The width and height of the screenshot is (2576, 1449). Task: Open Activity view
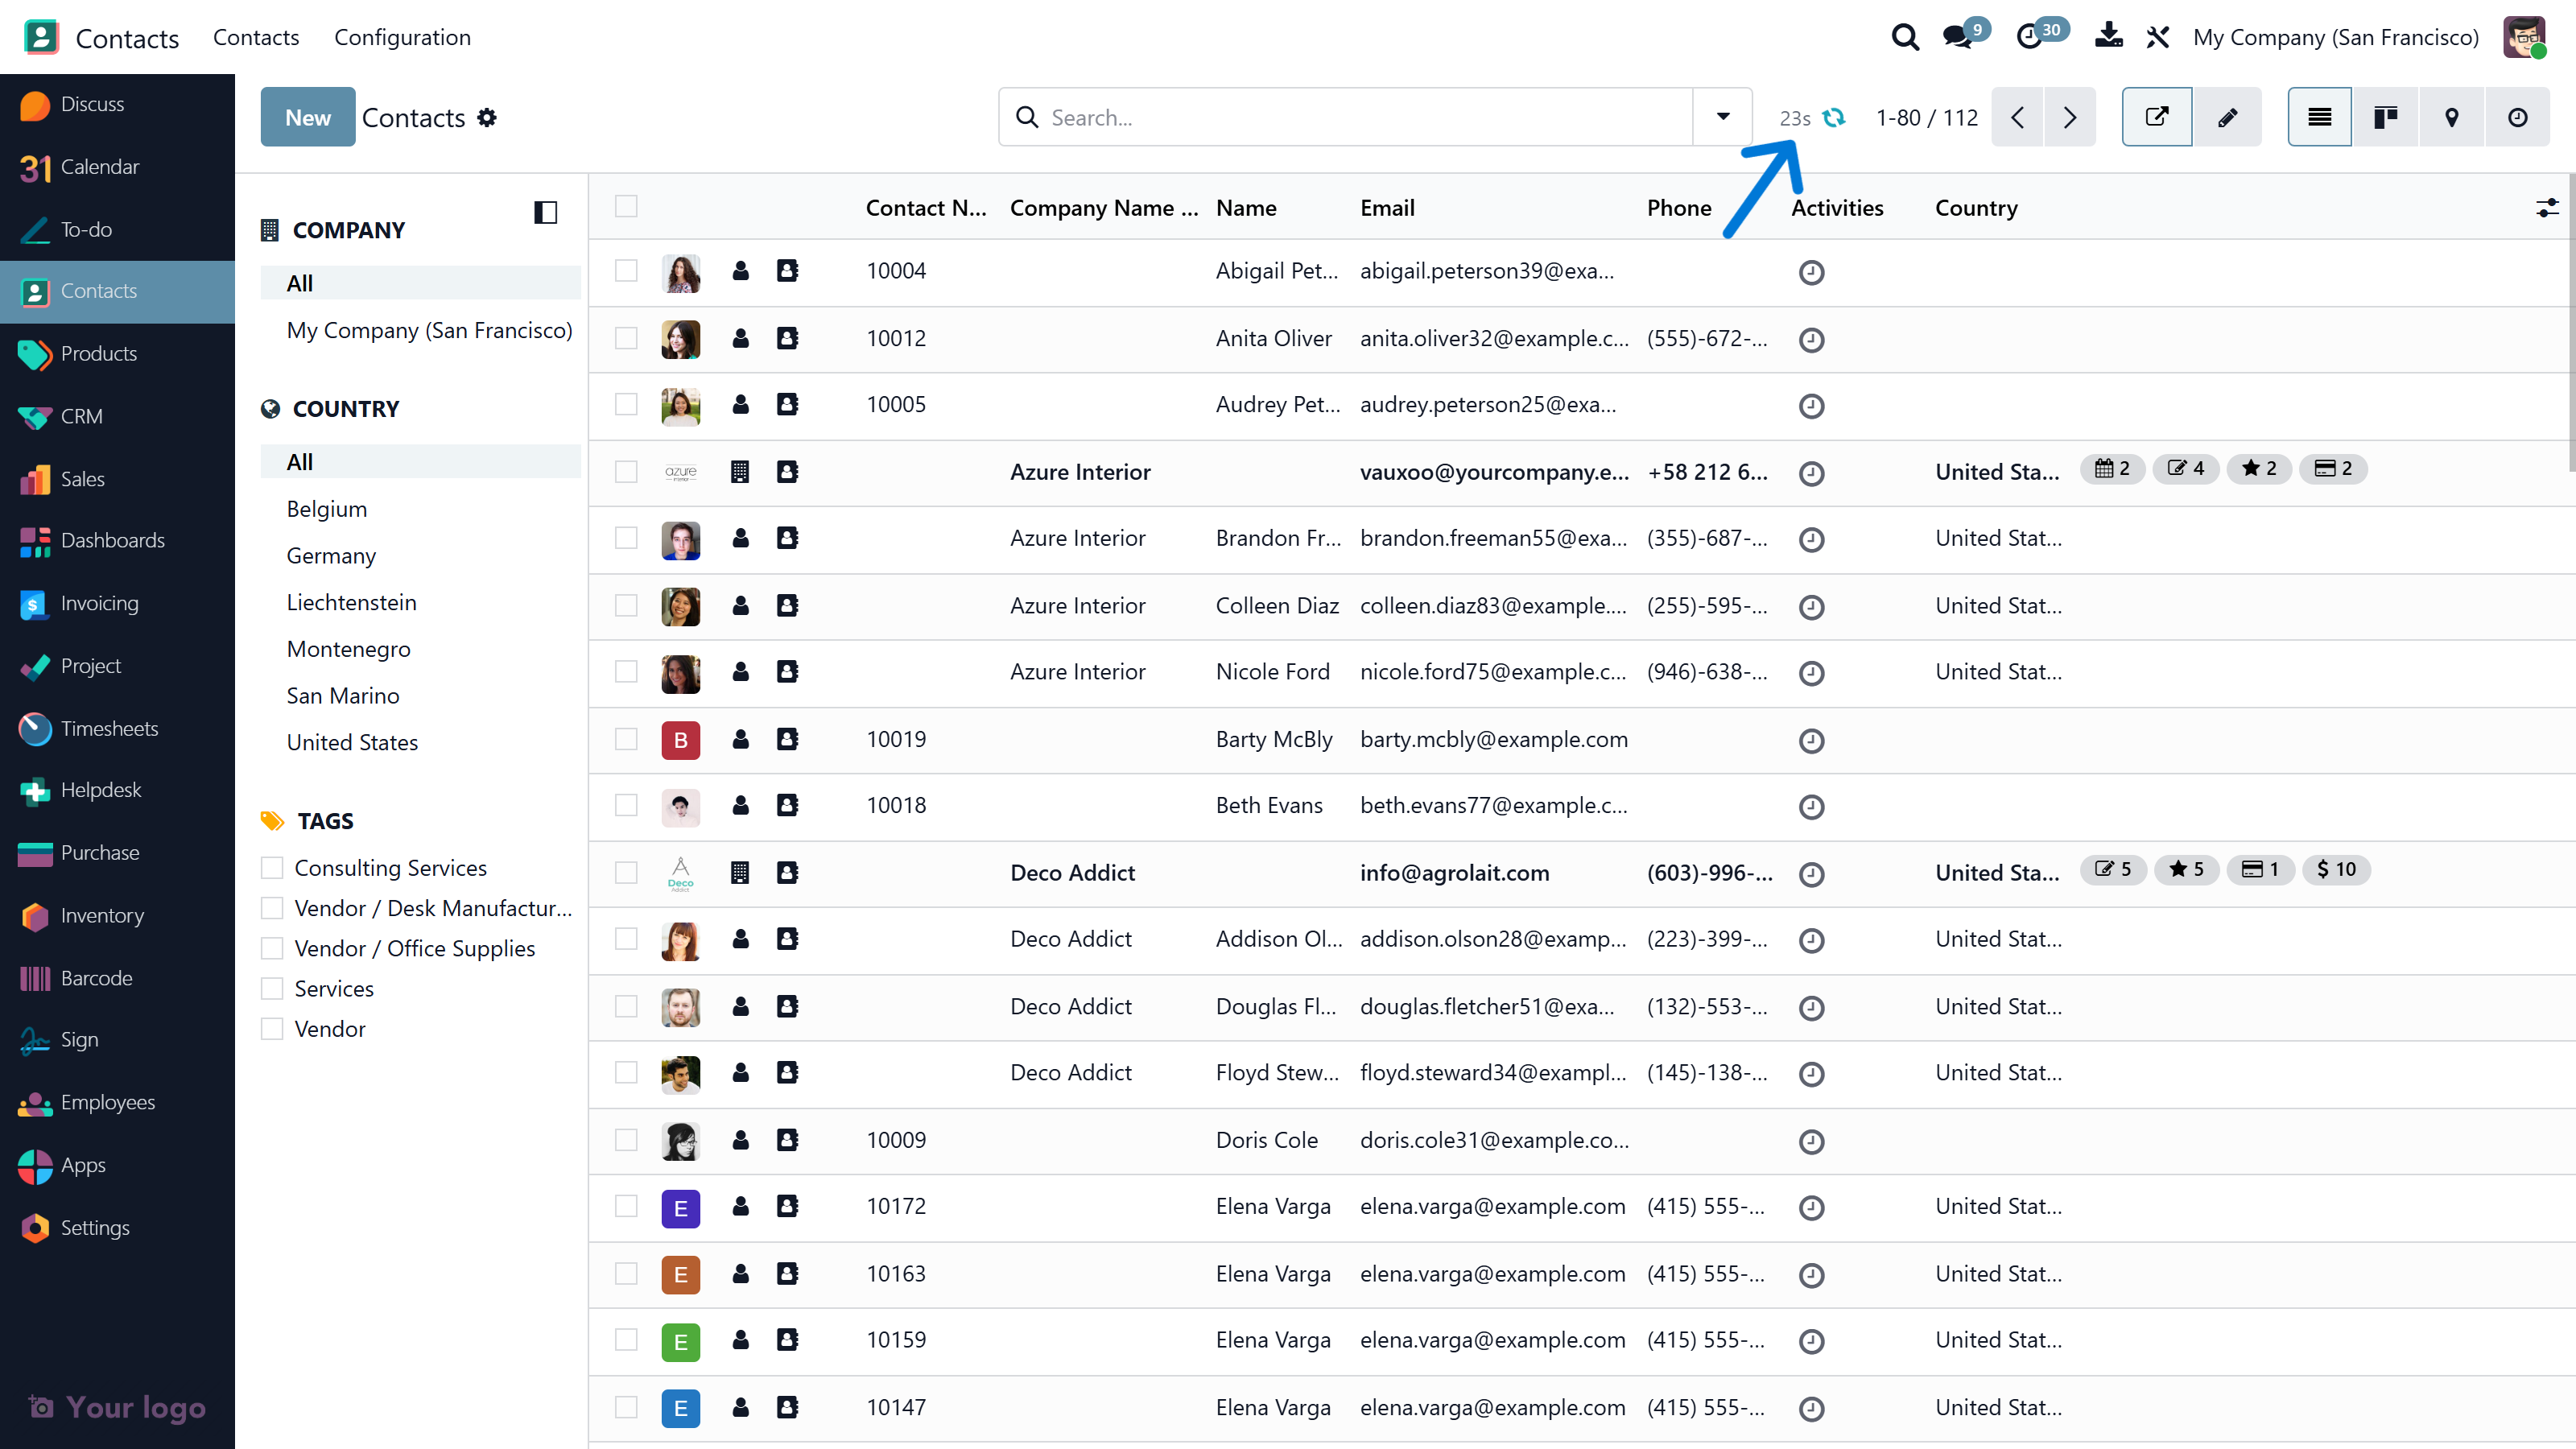click(2517, 117)
